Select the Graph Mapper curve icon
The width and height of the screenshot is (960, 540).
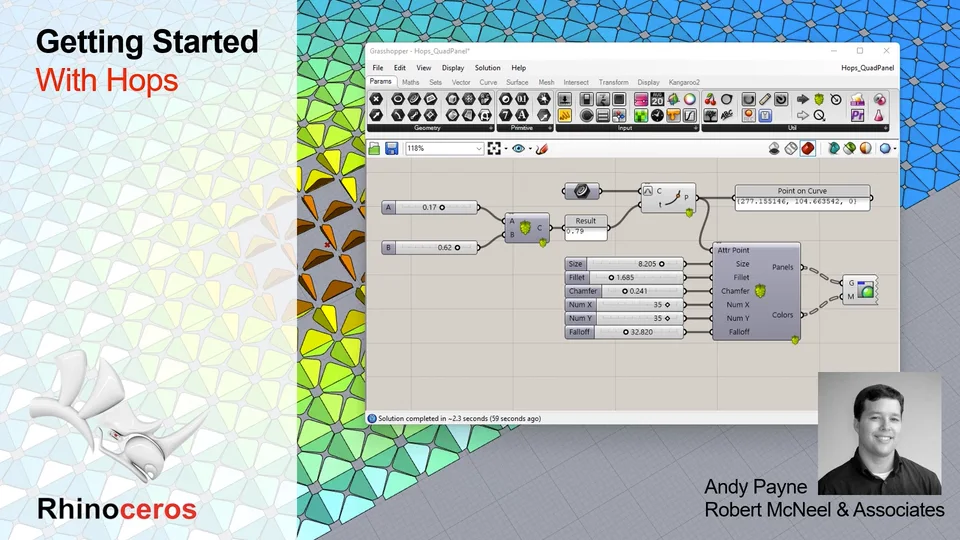[689, 115]
